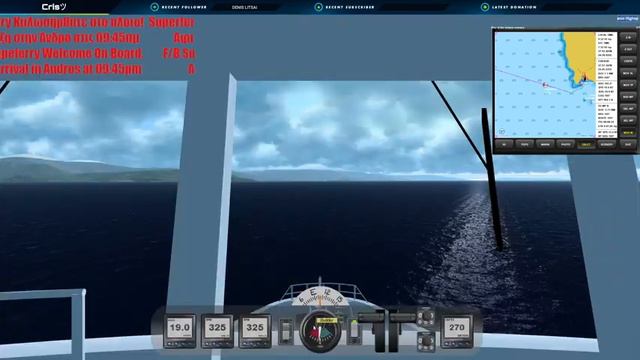Viewport: 640px width, 360px height.
Task: Click the Latest Donation circle icon
Action: click(485, 7)
